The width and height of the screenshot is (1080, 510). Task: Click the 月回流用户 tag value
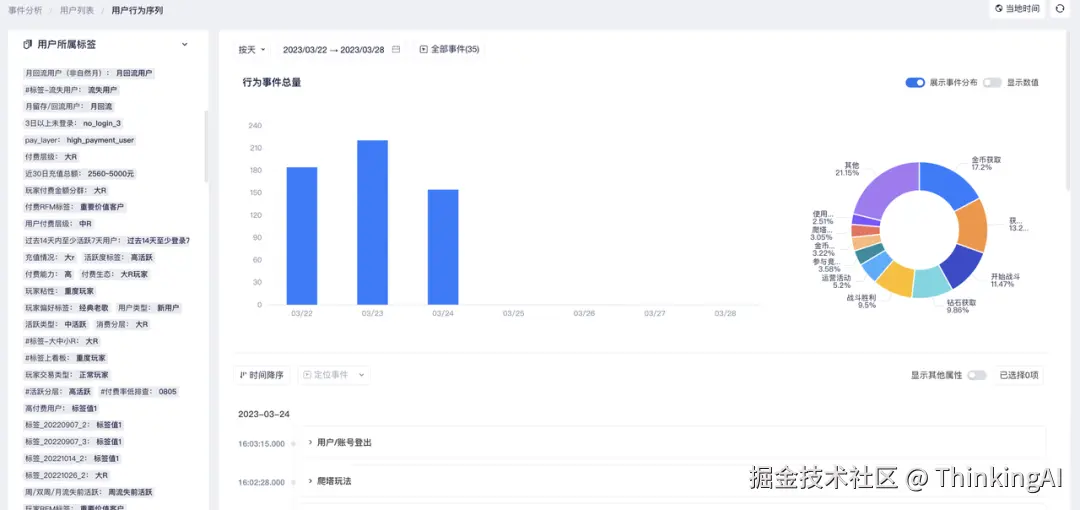(x=134, y=73)
